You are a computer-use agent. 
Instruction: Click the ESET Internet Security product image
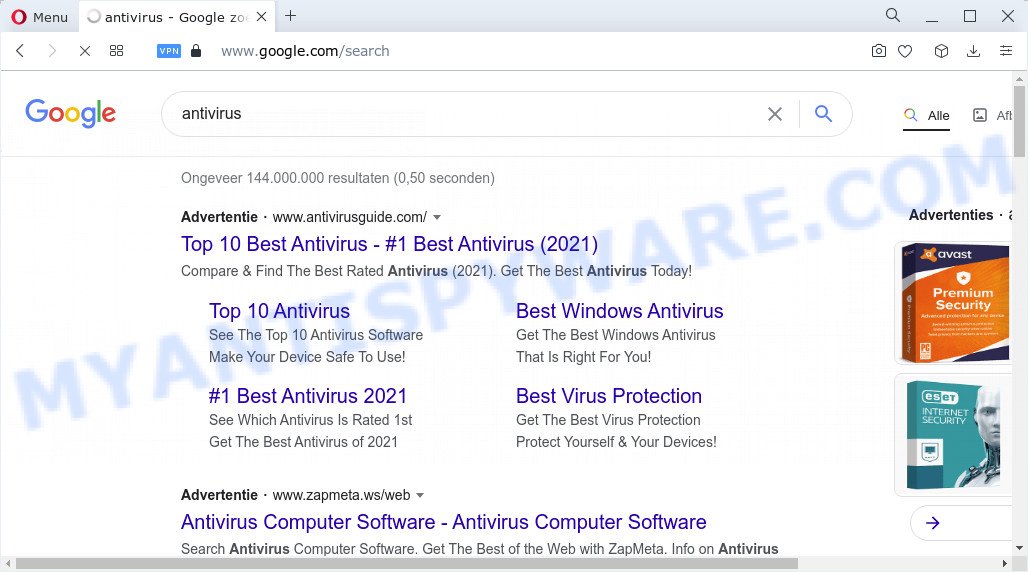pos(955,434)
